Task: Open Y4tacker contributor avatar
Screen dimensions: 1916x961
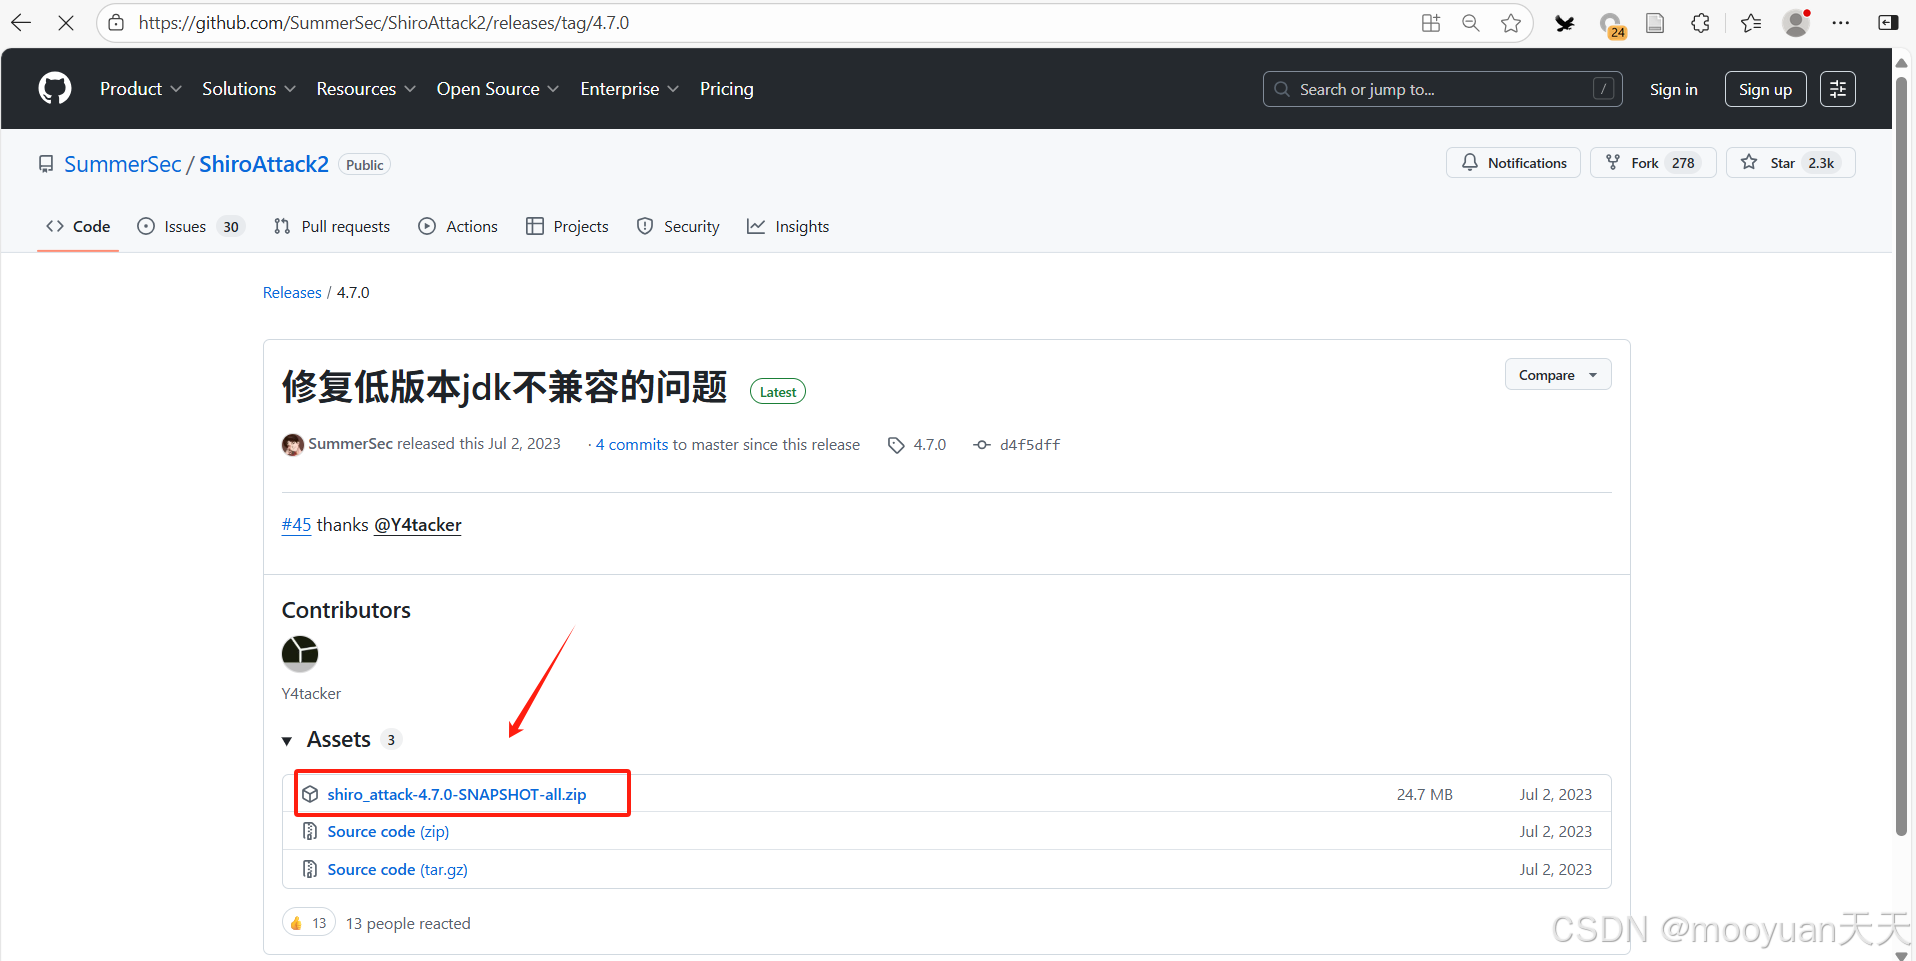Action: point(300,654)
